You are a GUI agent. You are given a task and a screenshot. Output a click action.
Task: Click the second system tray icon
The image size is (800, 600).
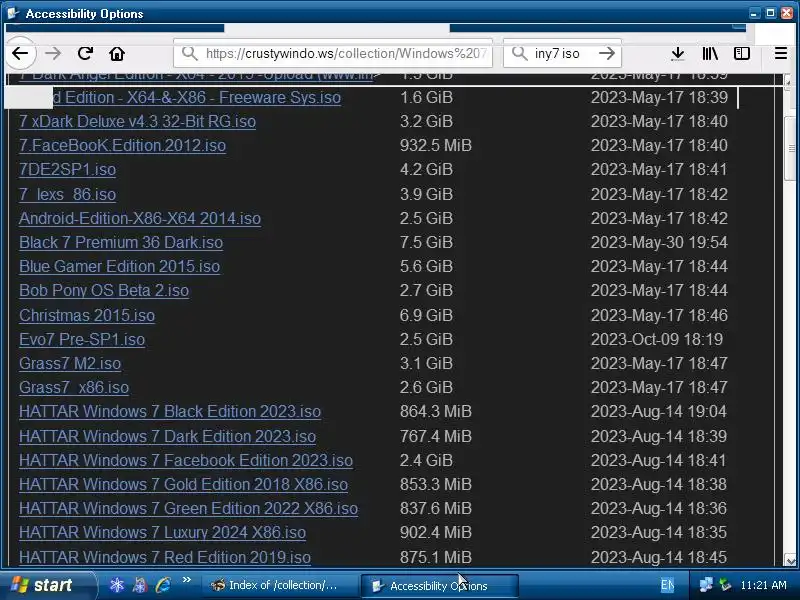point(725,585)
